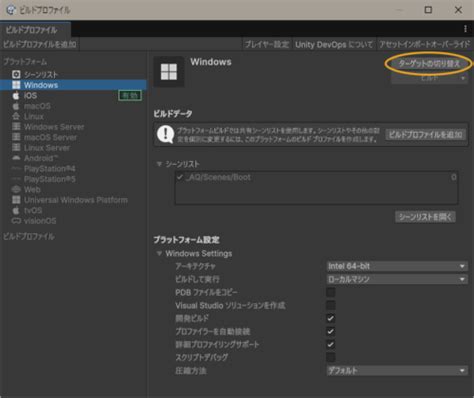Click the Linux platform icon

(x=16, y=116)
